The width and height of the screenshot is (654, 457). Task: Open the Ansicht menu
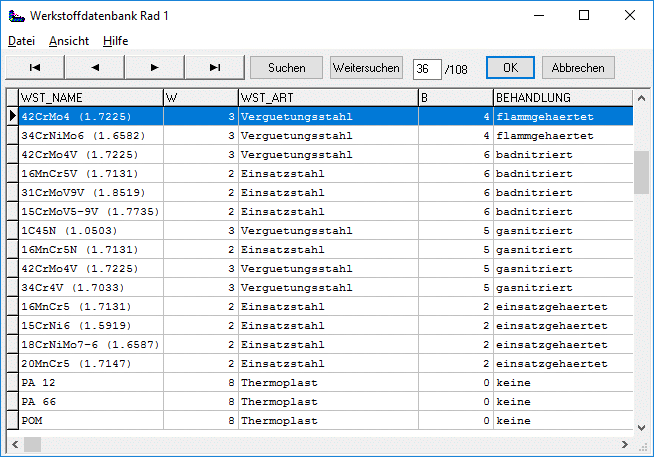pyautogui.click(x=68, y=41)
